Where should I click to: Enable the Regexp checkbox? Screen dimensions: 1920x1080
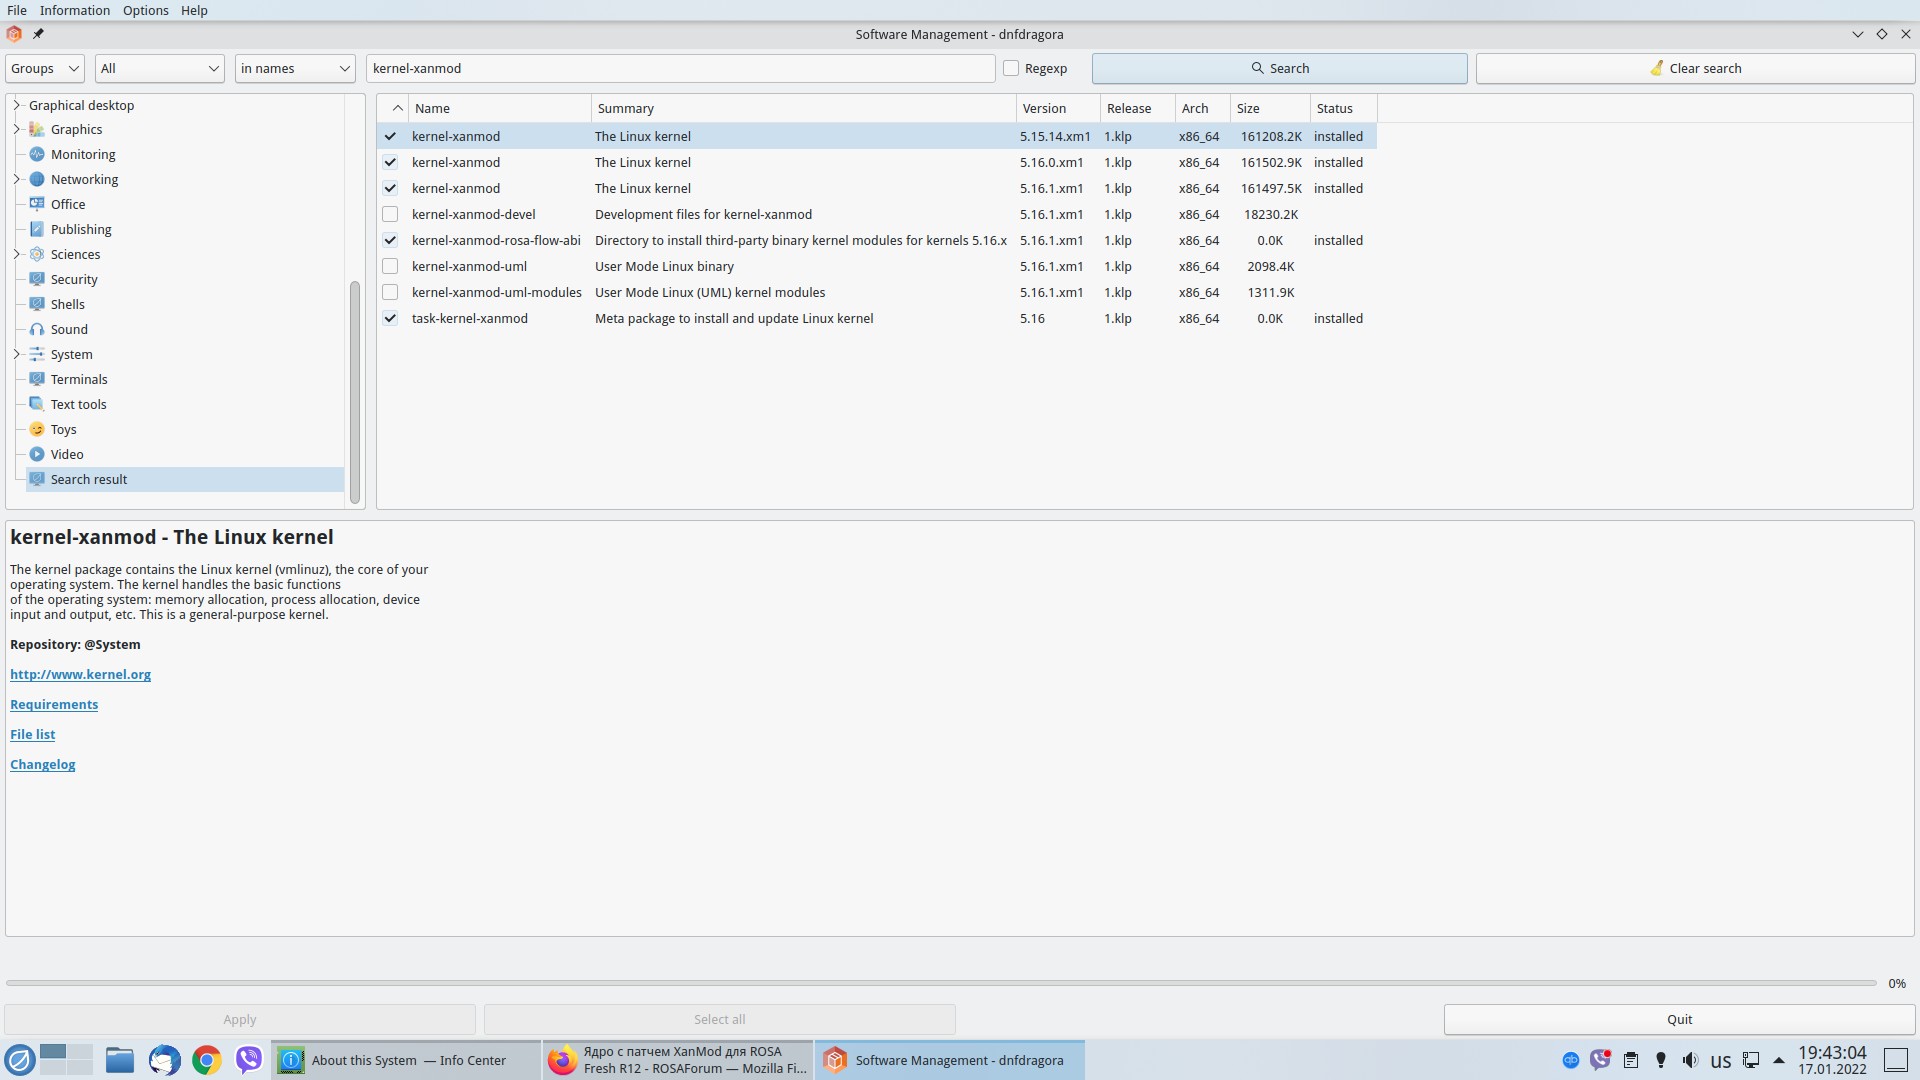click(1011, 69)
